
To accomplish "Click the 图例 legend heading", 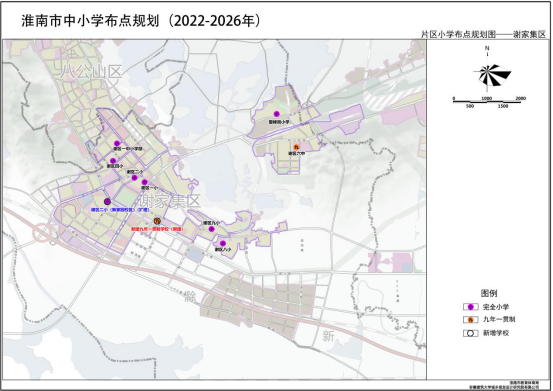I will pos(489,293).
